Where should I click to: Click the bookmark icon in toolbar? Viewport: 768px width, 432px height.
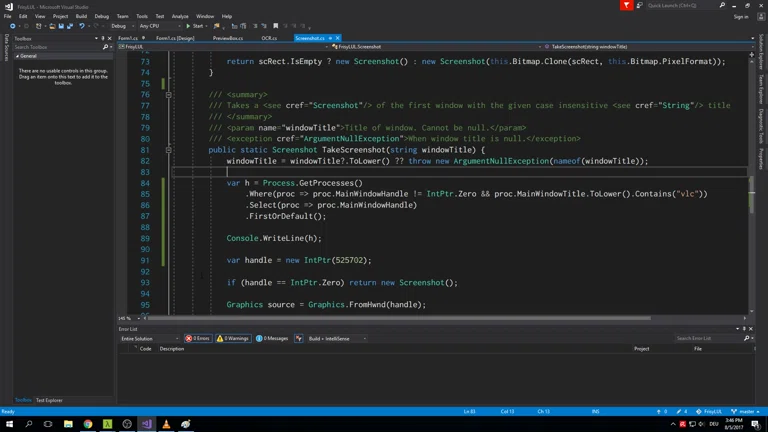pyautogui.click(x=276, y=26)
